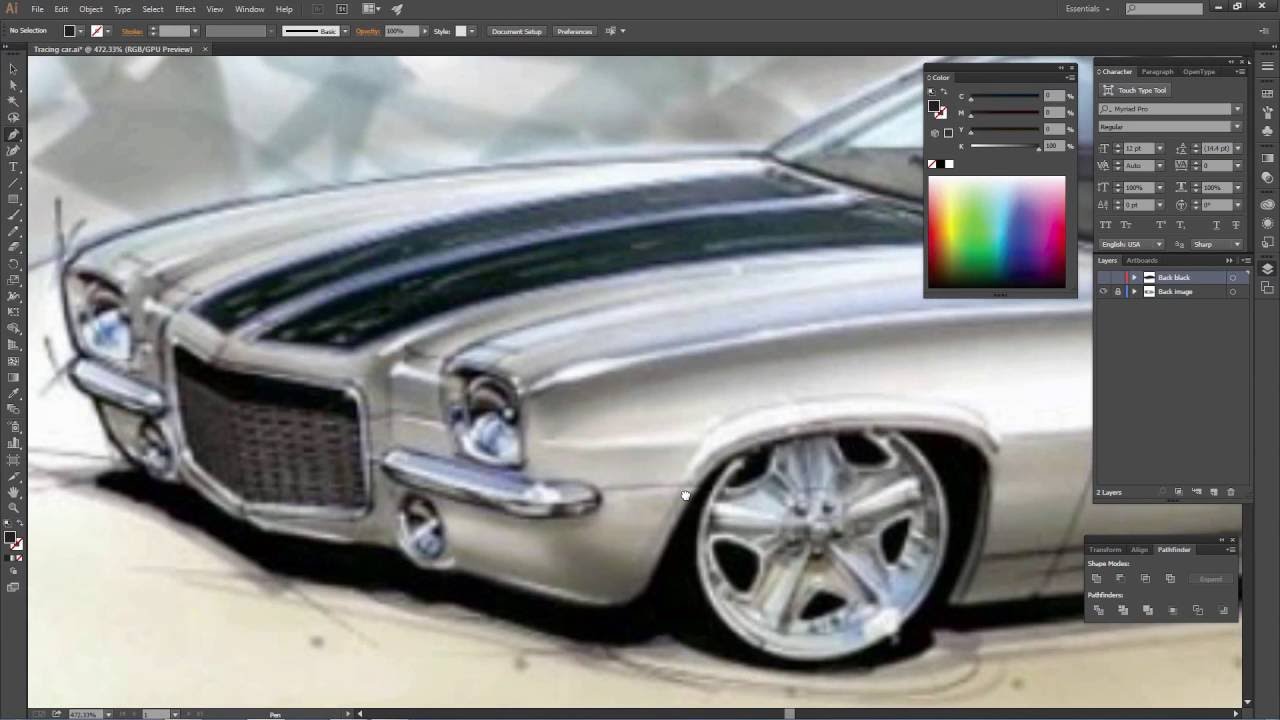Image resolution: width=1280 pixels, height=720 pixels.
Task: Expand the Back black layer contents
Action: click(1134, 277)
